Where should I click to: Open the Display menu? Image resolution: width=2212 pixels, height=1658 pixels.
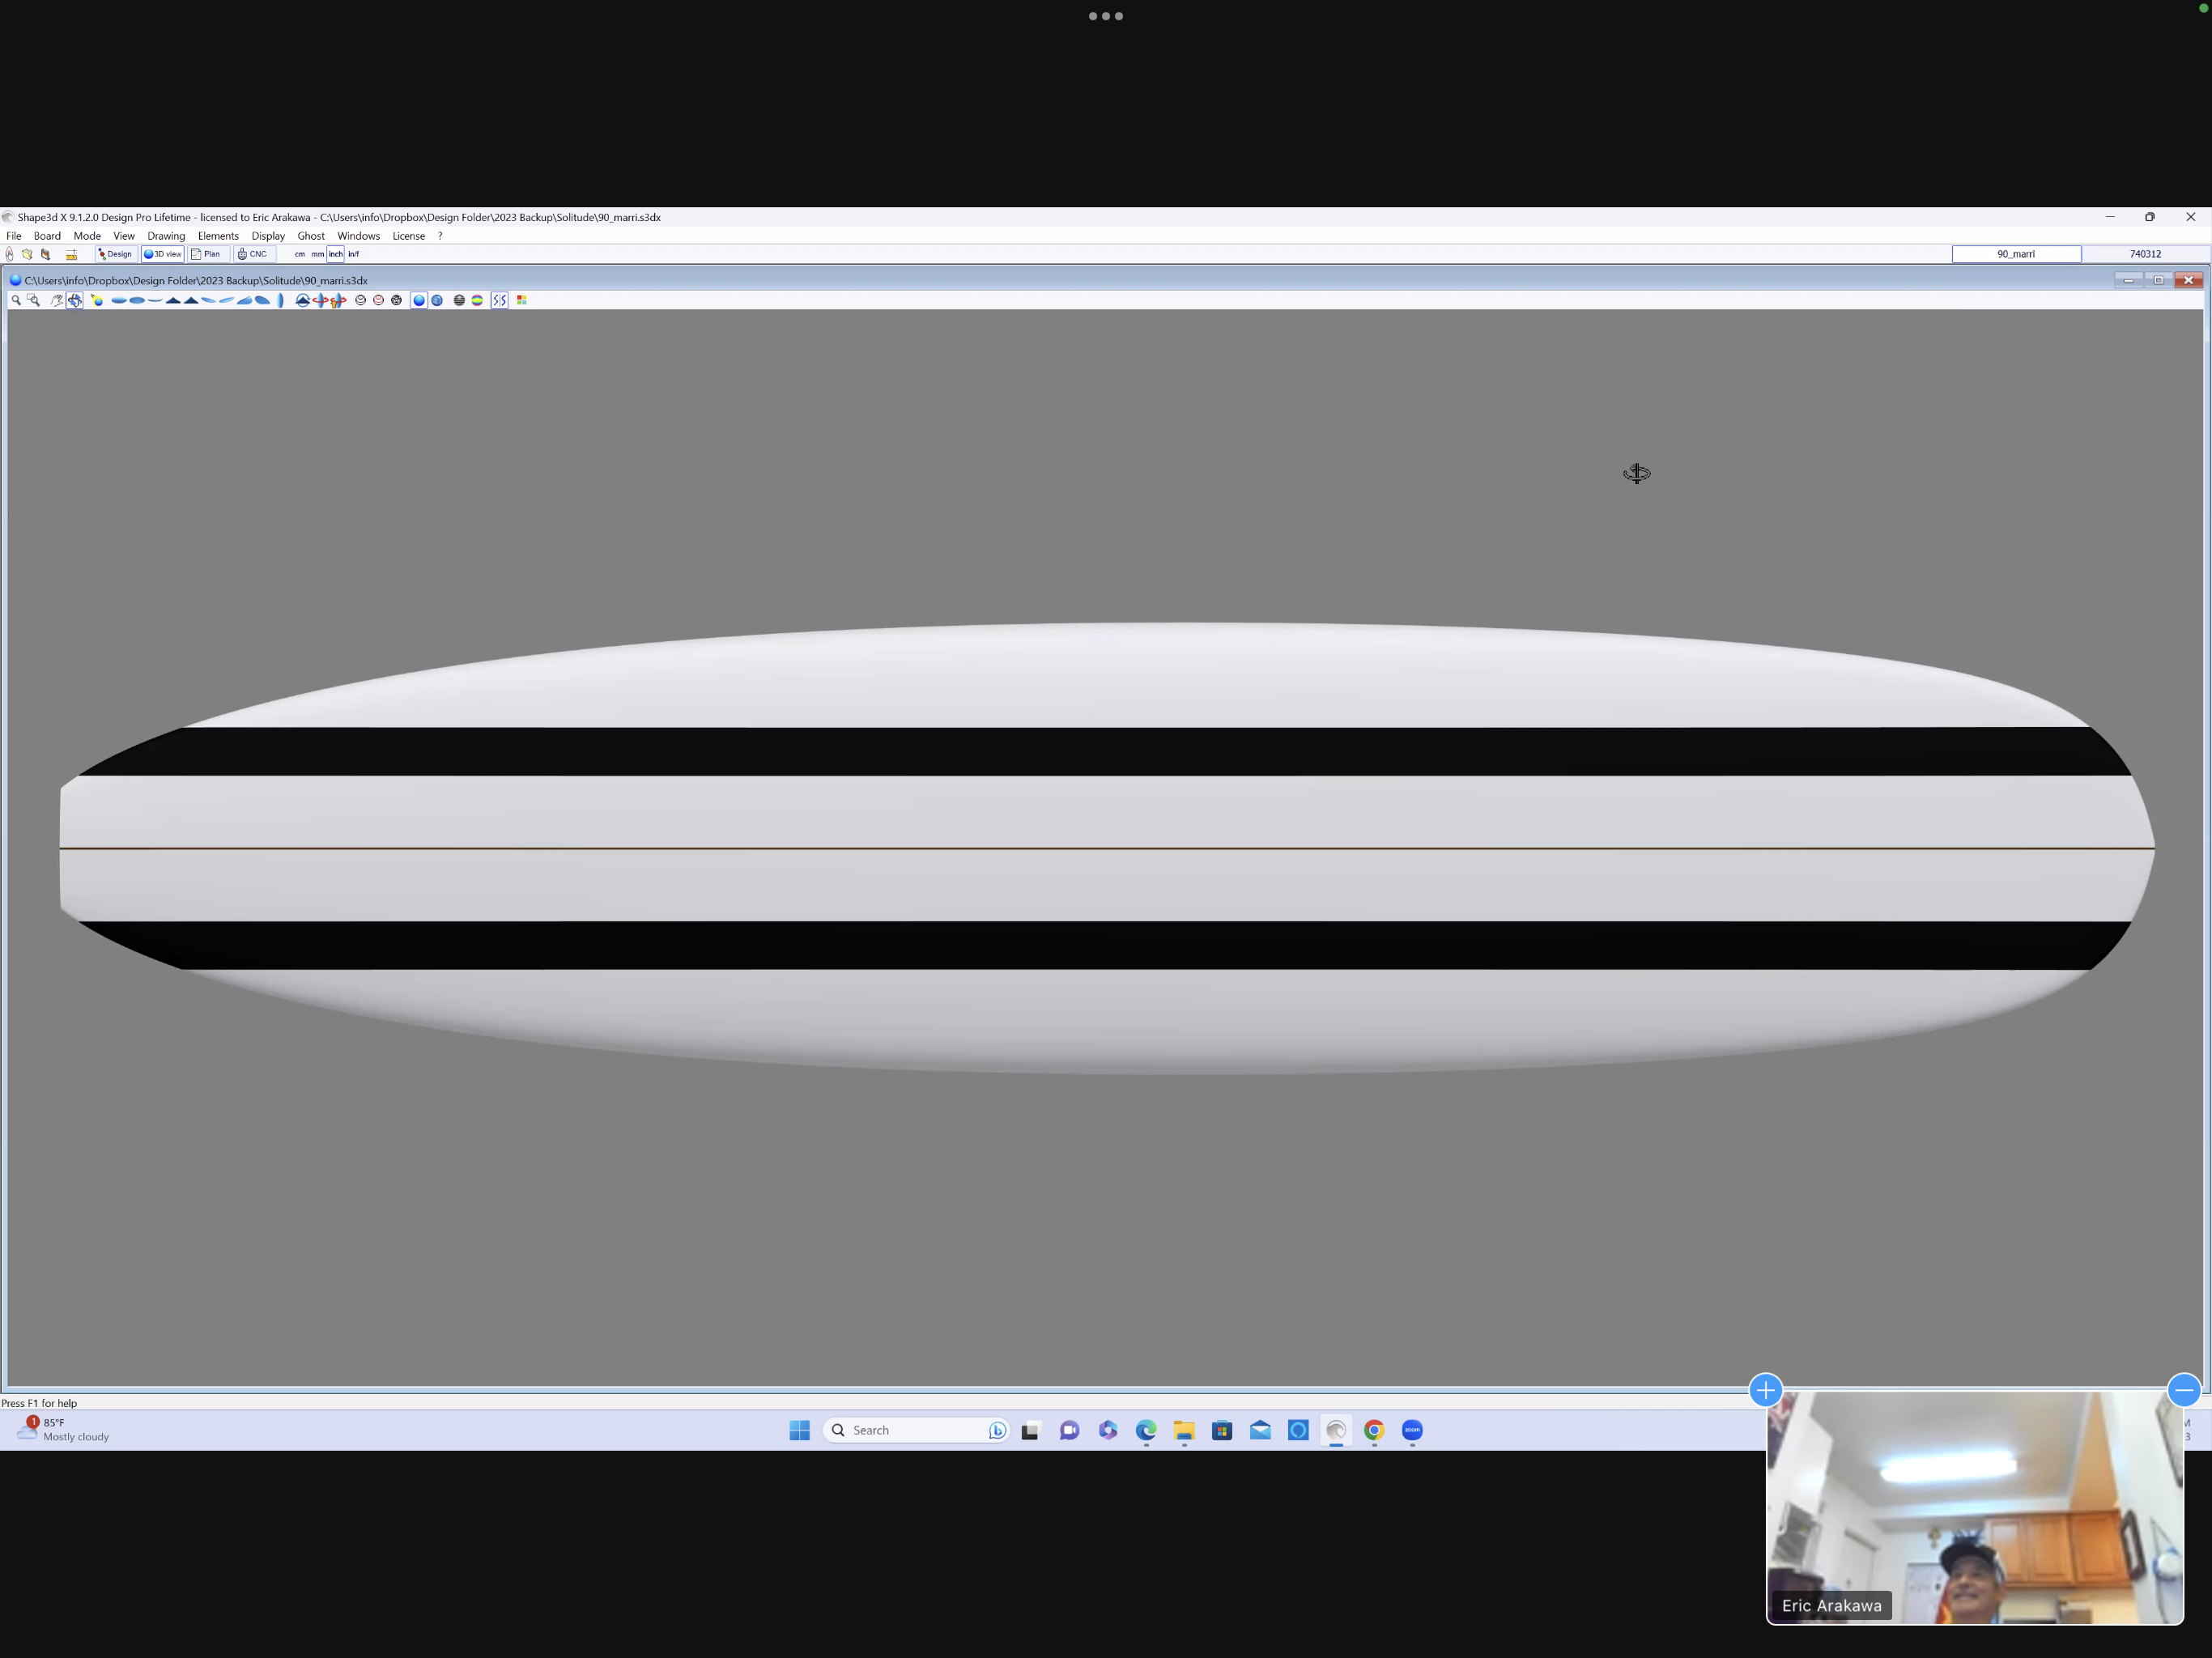267,236
